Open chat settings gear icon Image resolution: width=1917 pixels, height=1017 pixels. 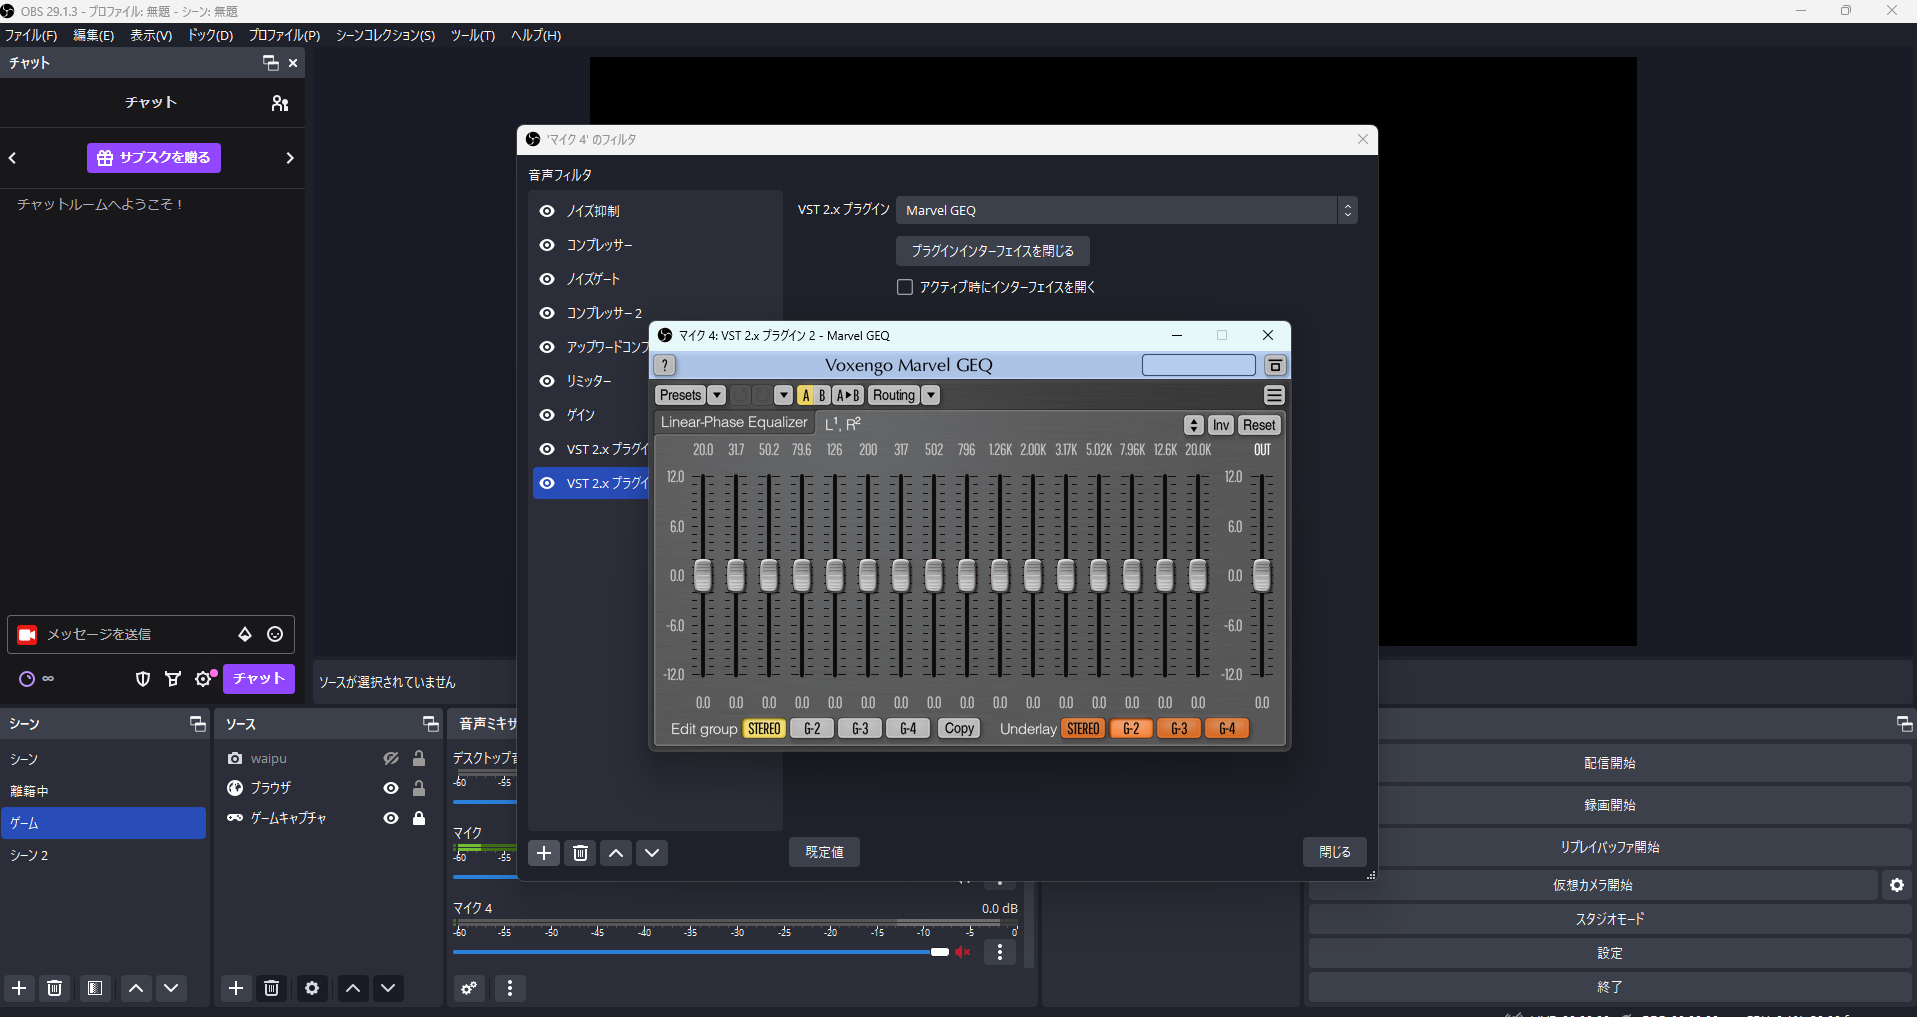(204, 679)
